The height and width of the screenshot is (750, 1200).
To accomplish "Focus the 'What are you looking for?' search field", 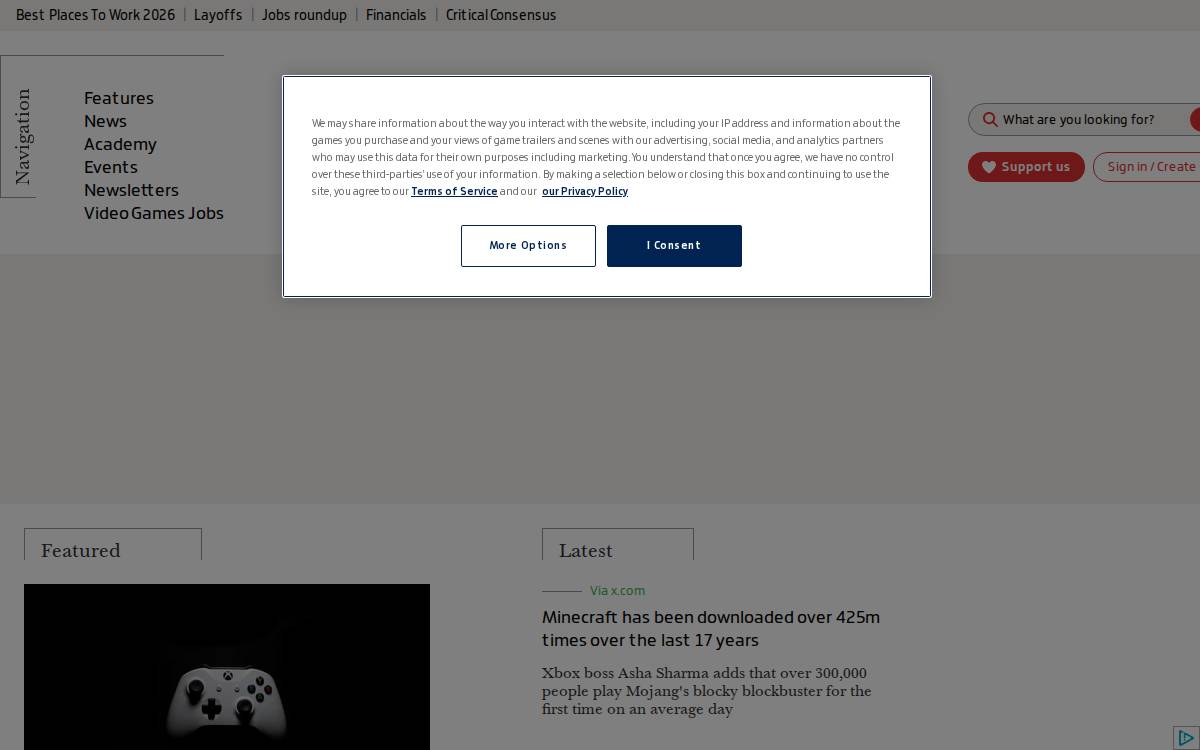I will click(x=1084, y=120).
